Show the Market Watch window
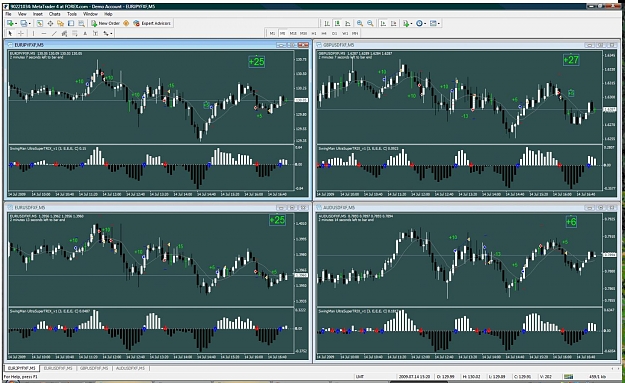The image size is (625, 383). click(x=40, y=23)
